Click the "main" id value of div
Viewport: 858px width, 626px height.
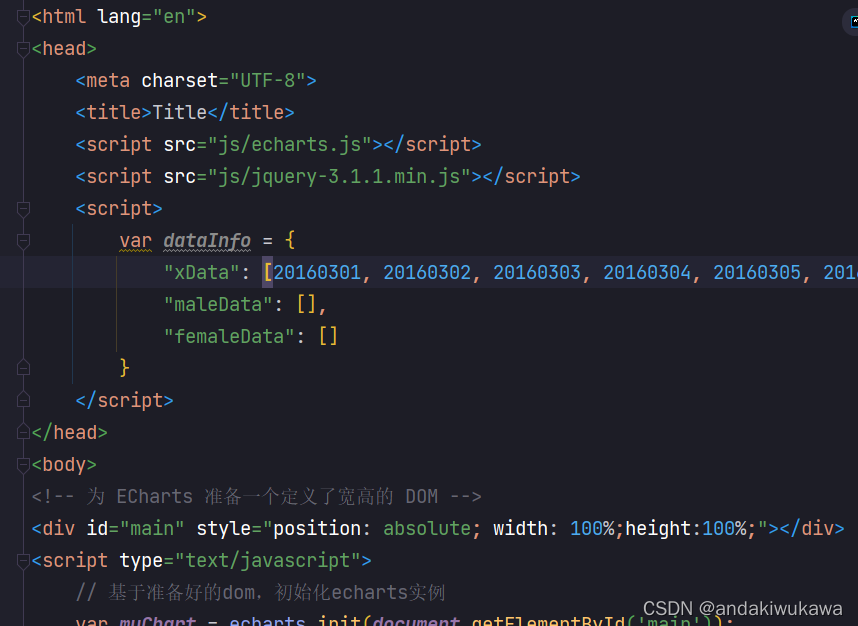pyautogui.click(x=152, y=529)
